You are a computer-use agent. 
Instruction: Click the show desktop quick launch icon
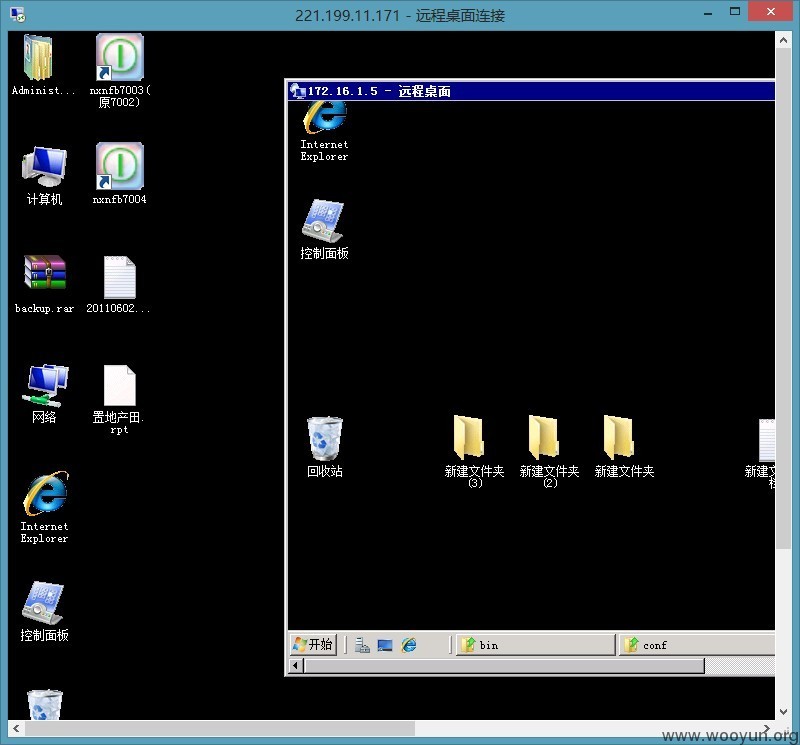click(385, 645)
